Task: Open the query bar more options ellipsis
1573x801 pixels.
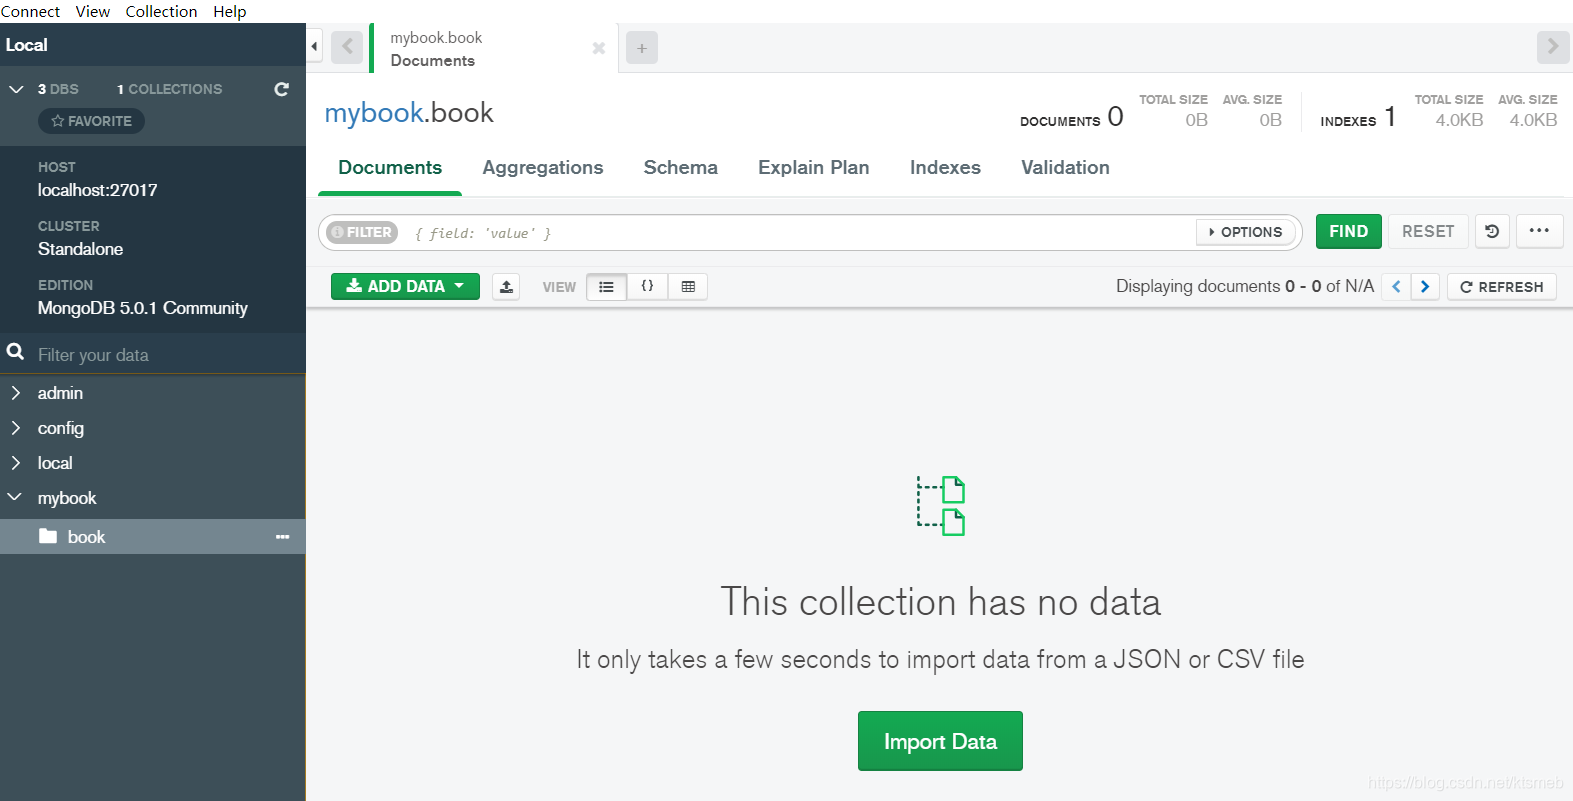Action: point(1539,231)
